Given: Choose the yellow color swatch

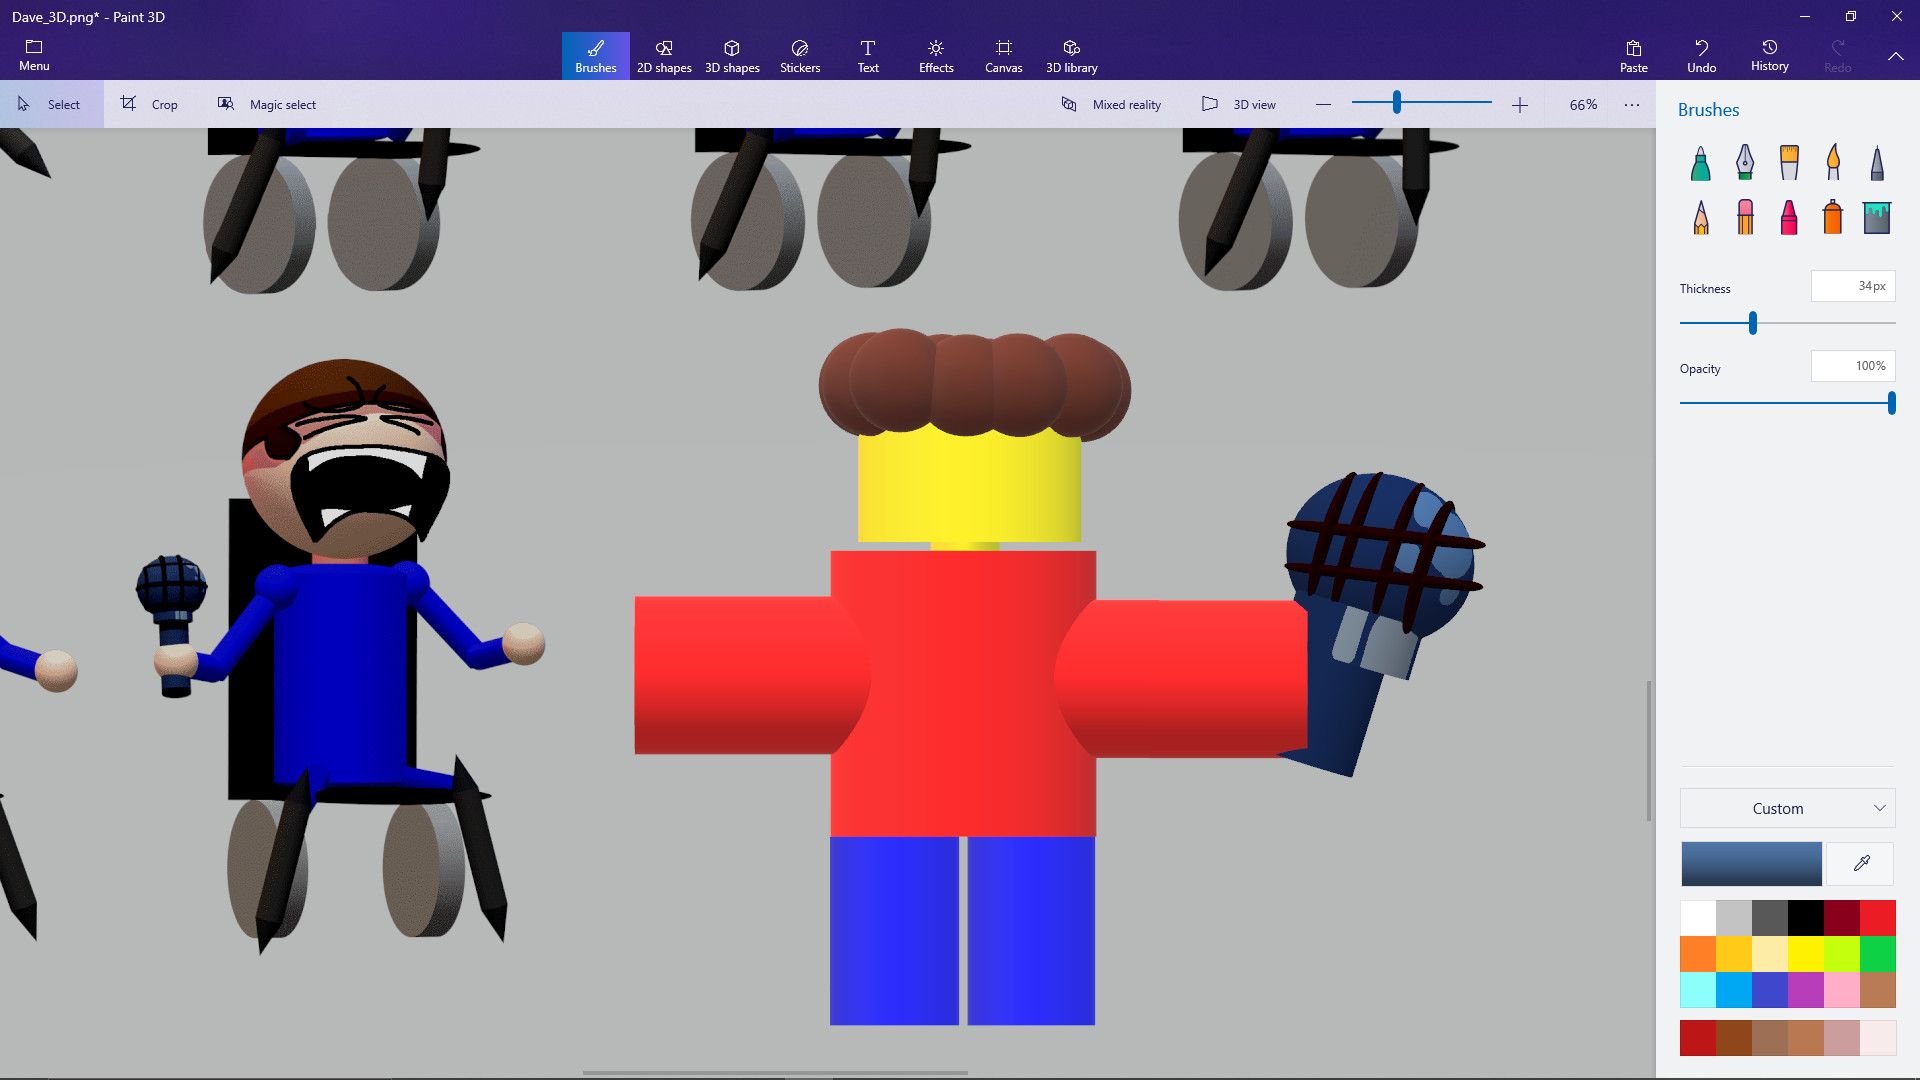Looking at the screenshot, I should [x=1806, y=953].
